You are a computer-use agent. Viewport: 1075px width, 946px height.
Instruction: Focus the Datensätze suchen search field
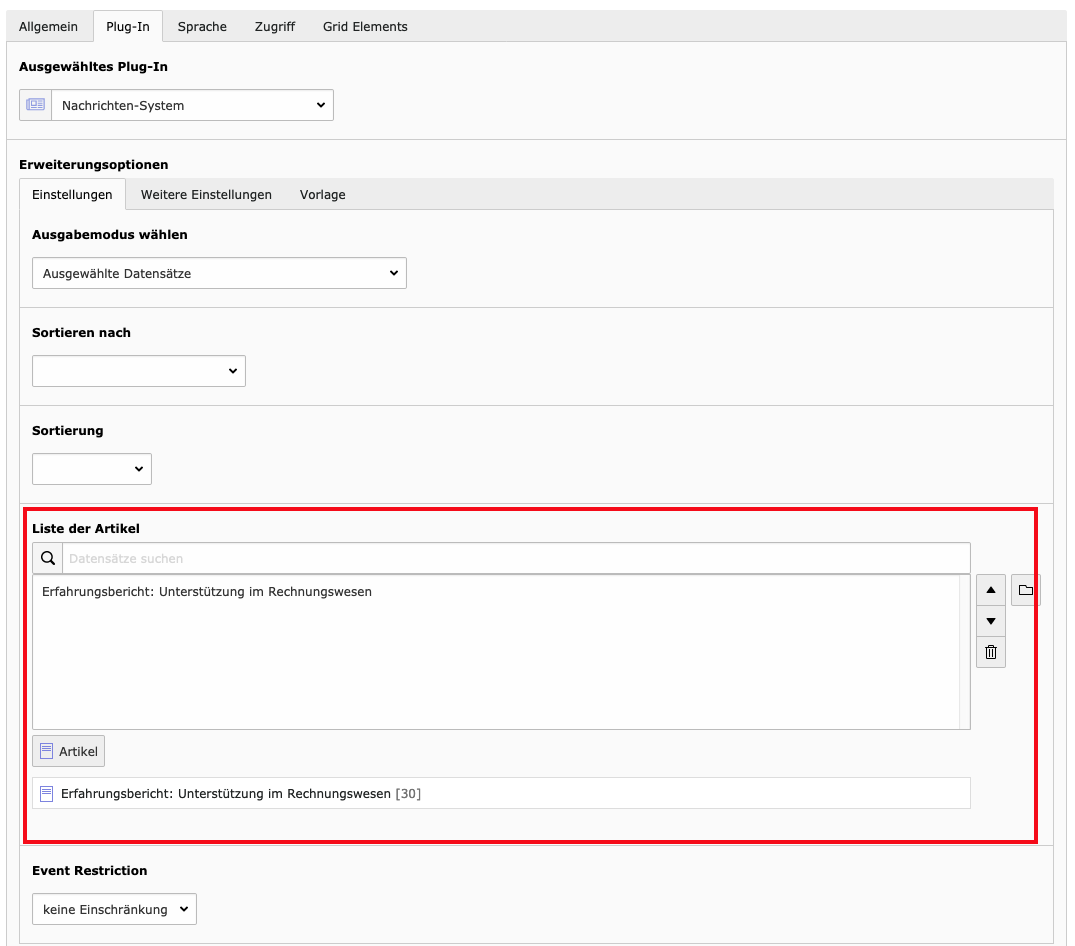(515, 558)
